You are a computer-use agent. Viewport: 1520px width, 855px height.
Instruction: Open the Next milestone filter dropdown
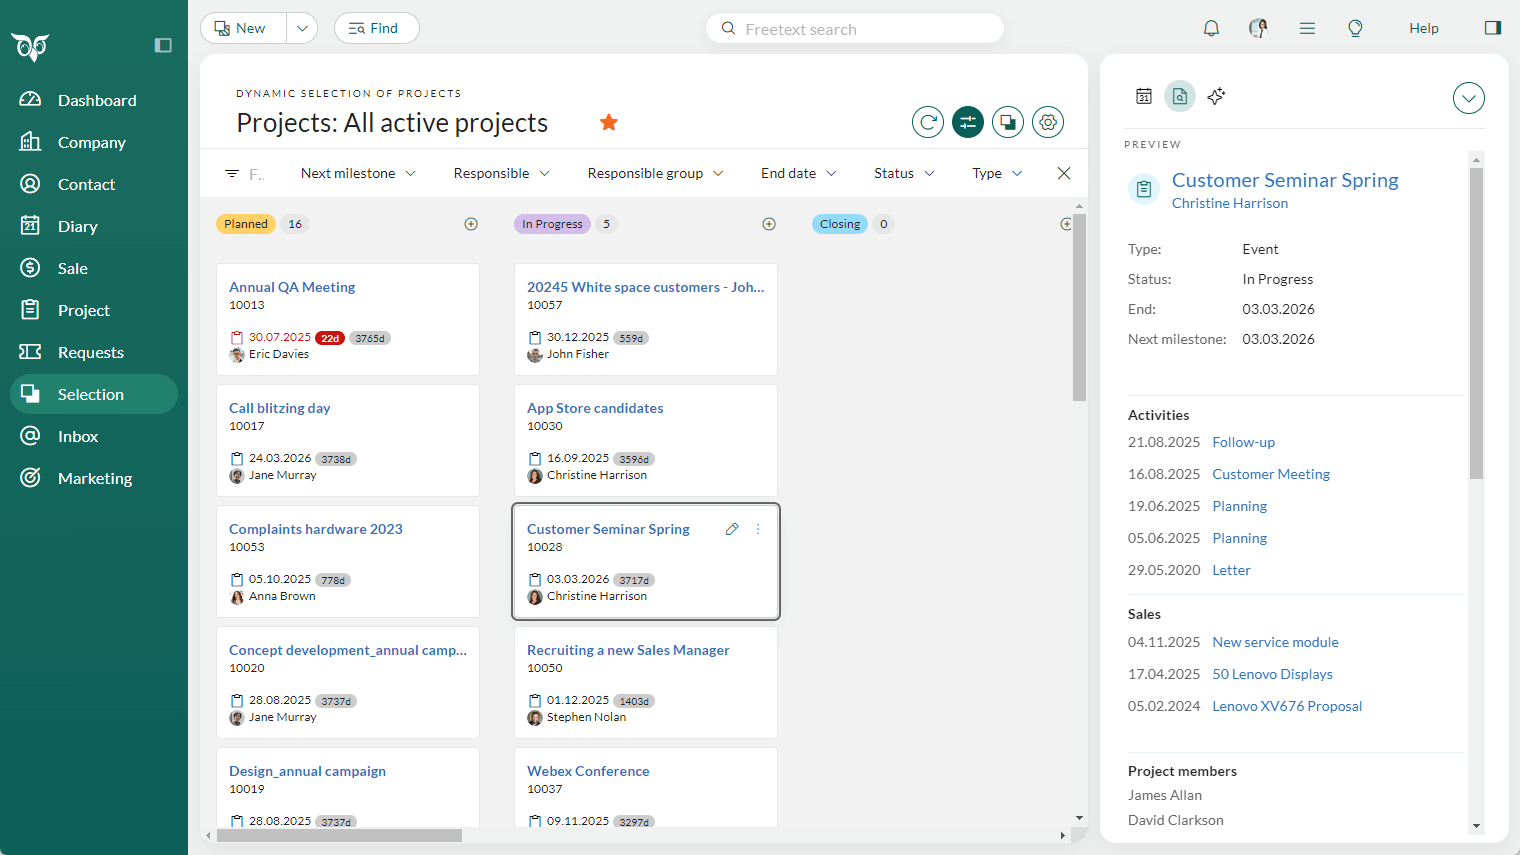357,173
